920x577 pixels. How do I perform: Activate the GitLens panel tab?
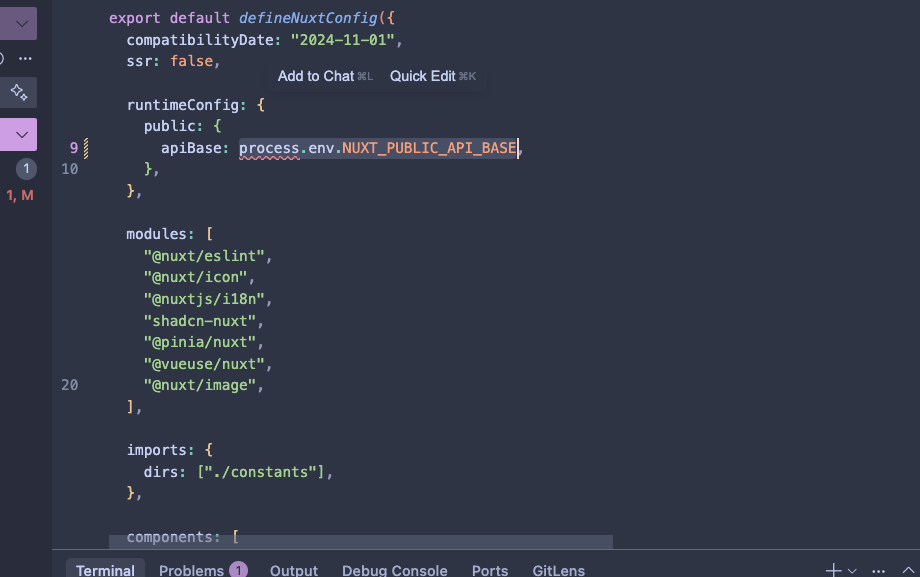click(x=557, y=570)
